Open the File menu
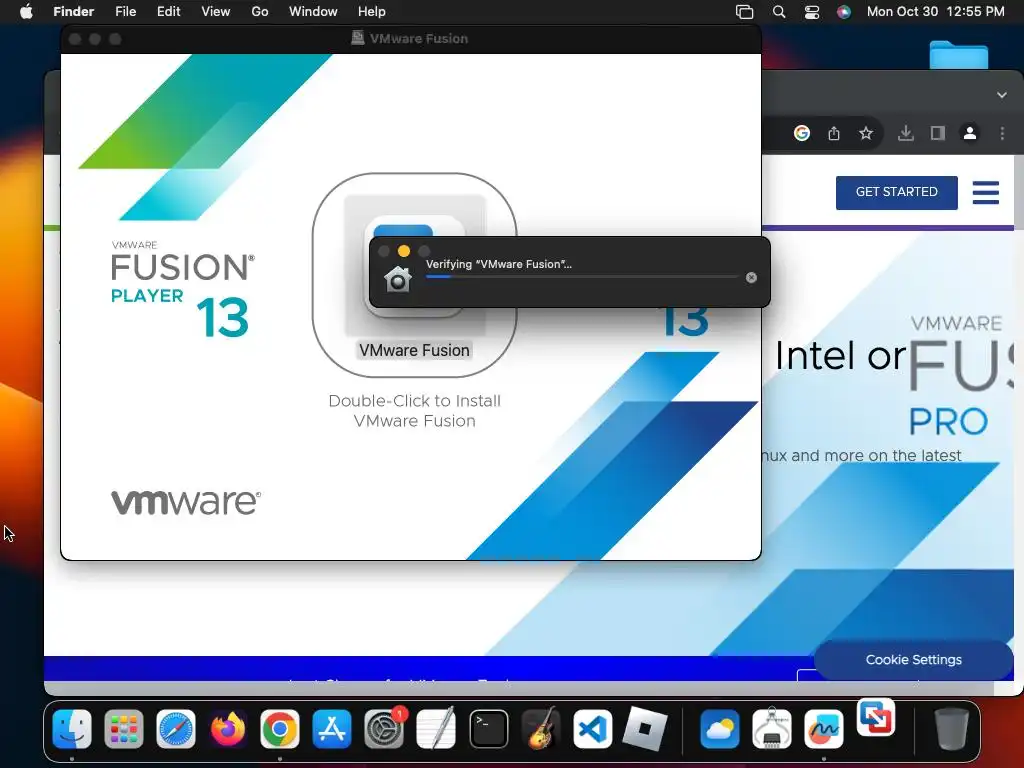 [125, 12]
